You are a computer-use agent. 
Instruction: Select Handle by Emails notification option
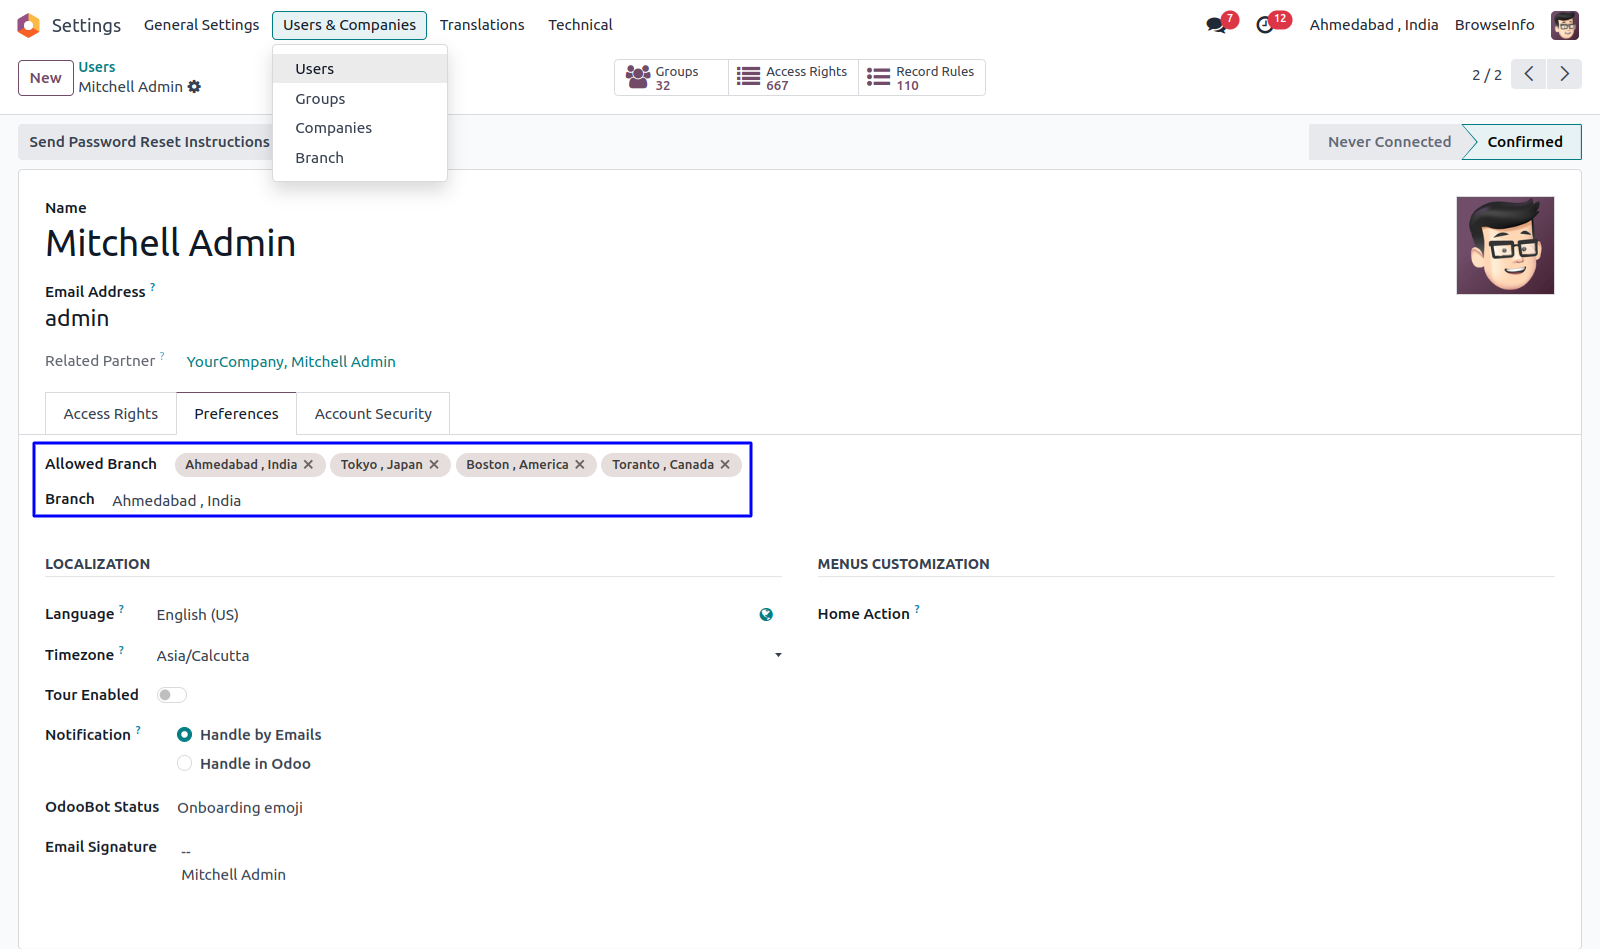click(x=185, y=735)
